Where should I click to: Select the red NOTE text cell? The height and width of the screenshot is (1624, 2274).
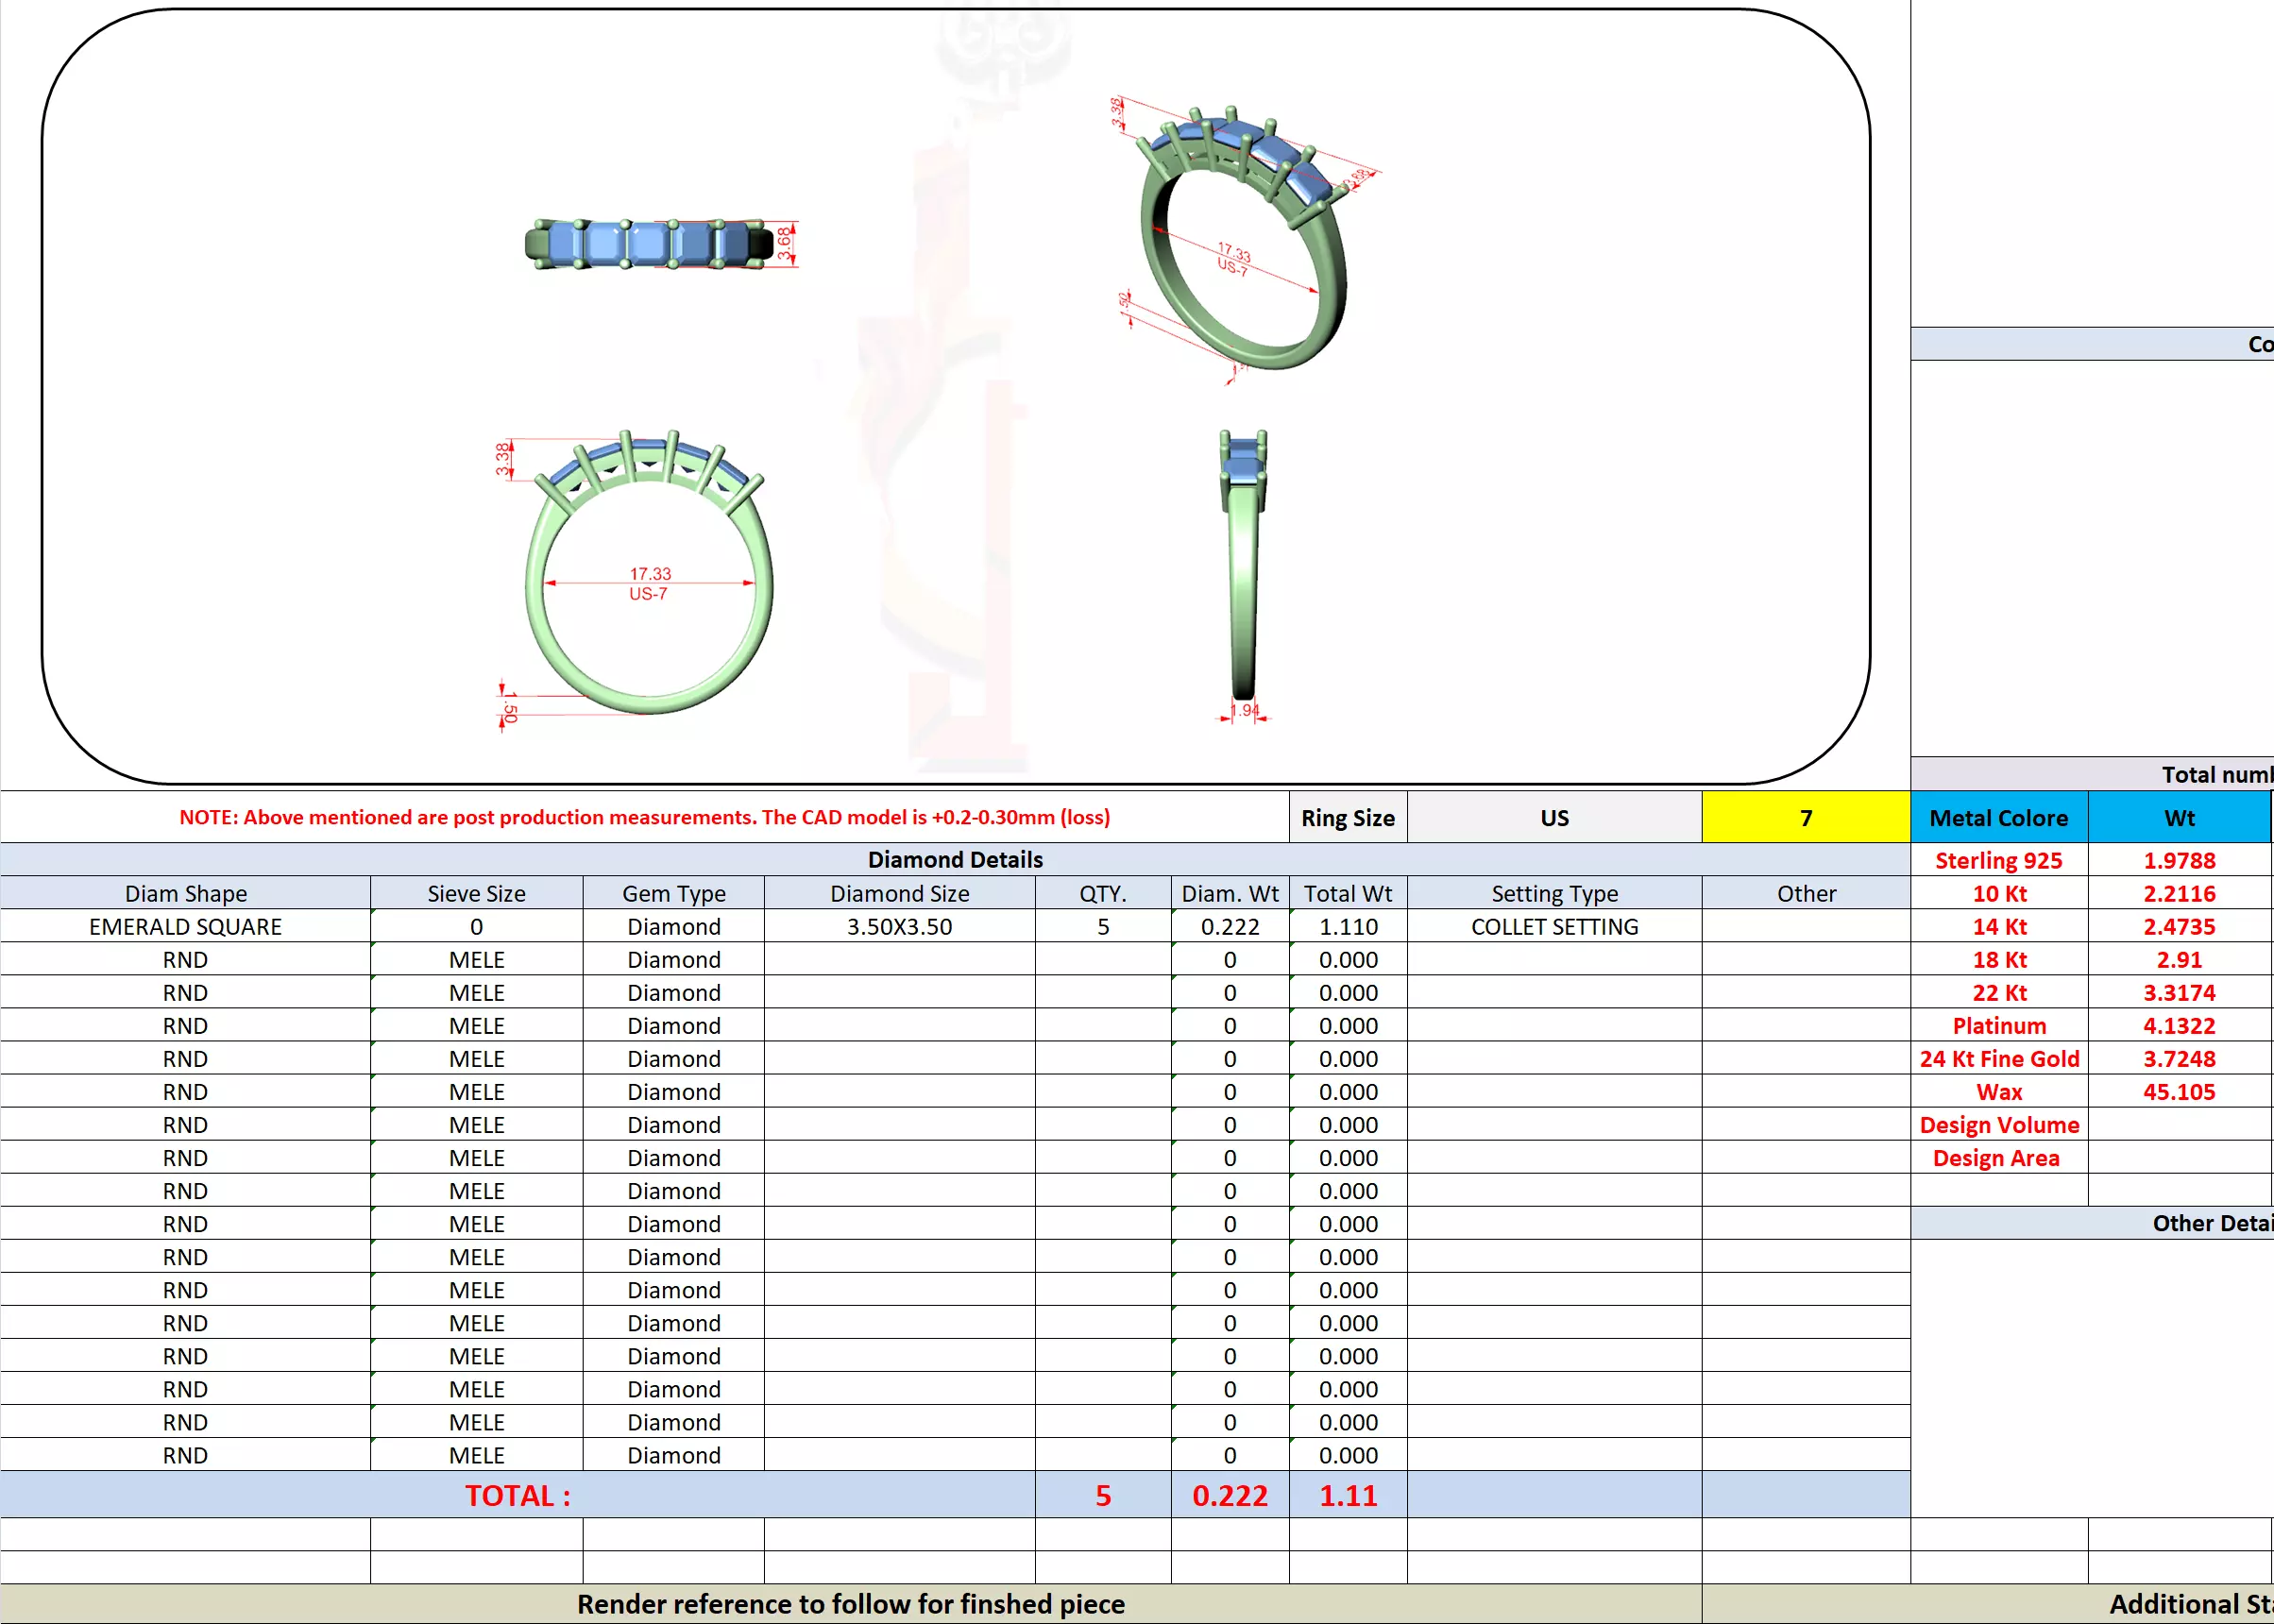(x=644, y=817)
